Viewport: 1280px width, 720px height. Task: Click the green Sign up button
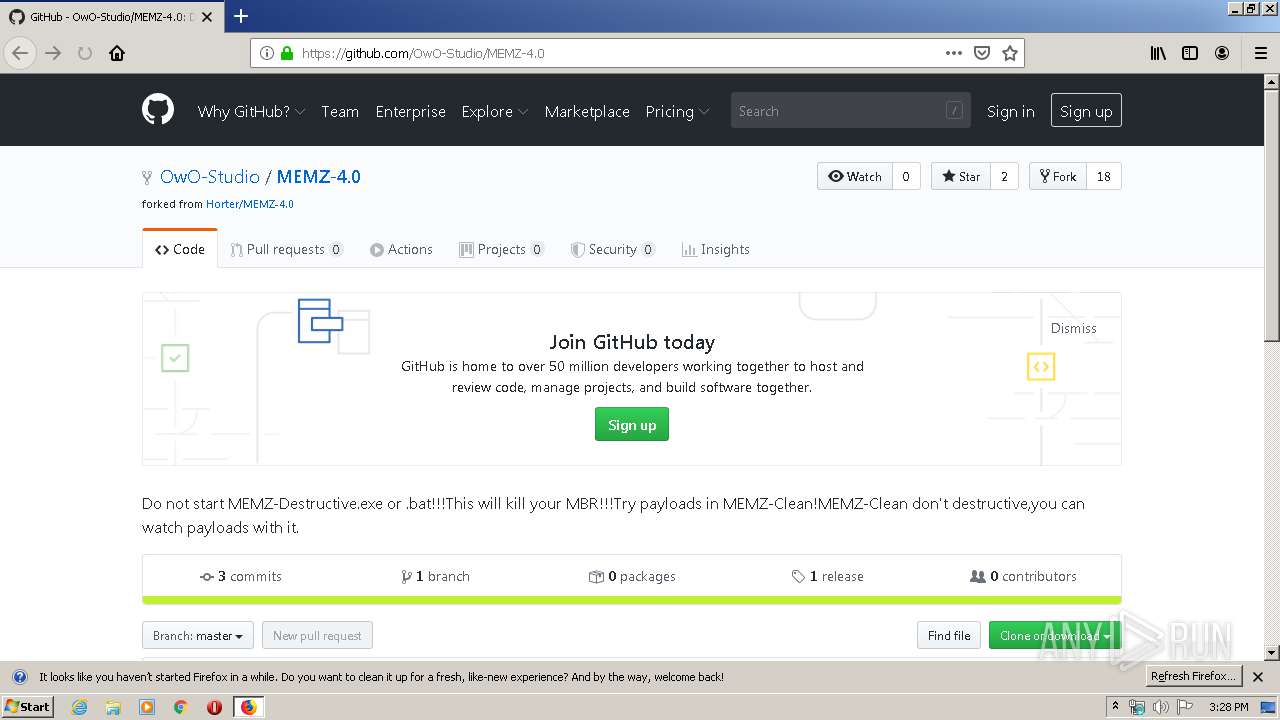632,424
